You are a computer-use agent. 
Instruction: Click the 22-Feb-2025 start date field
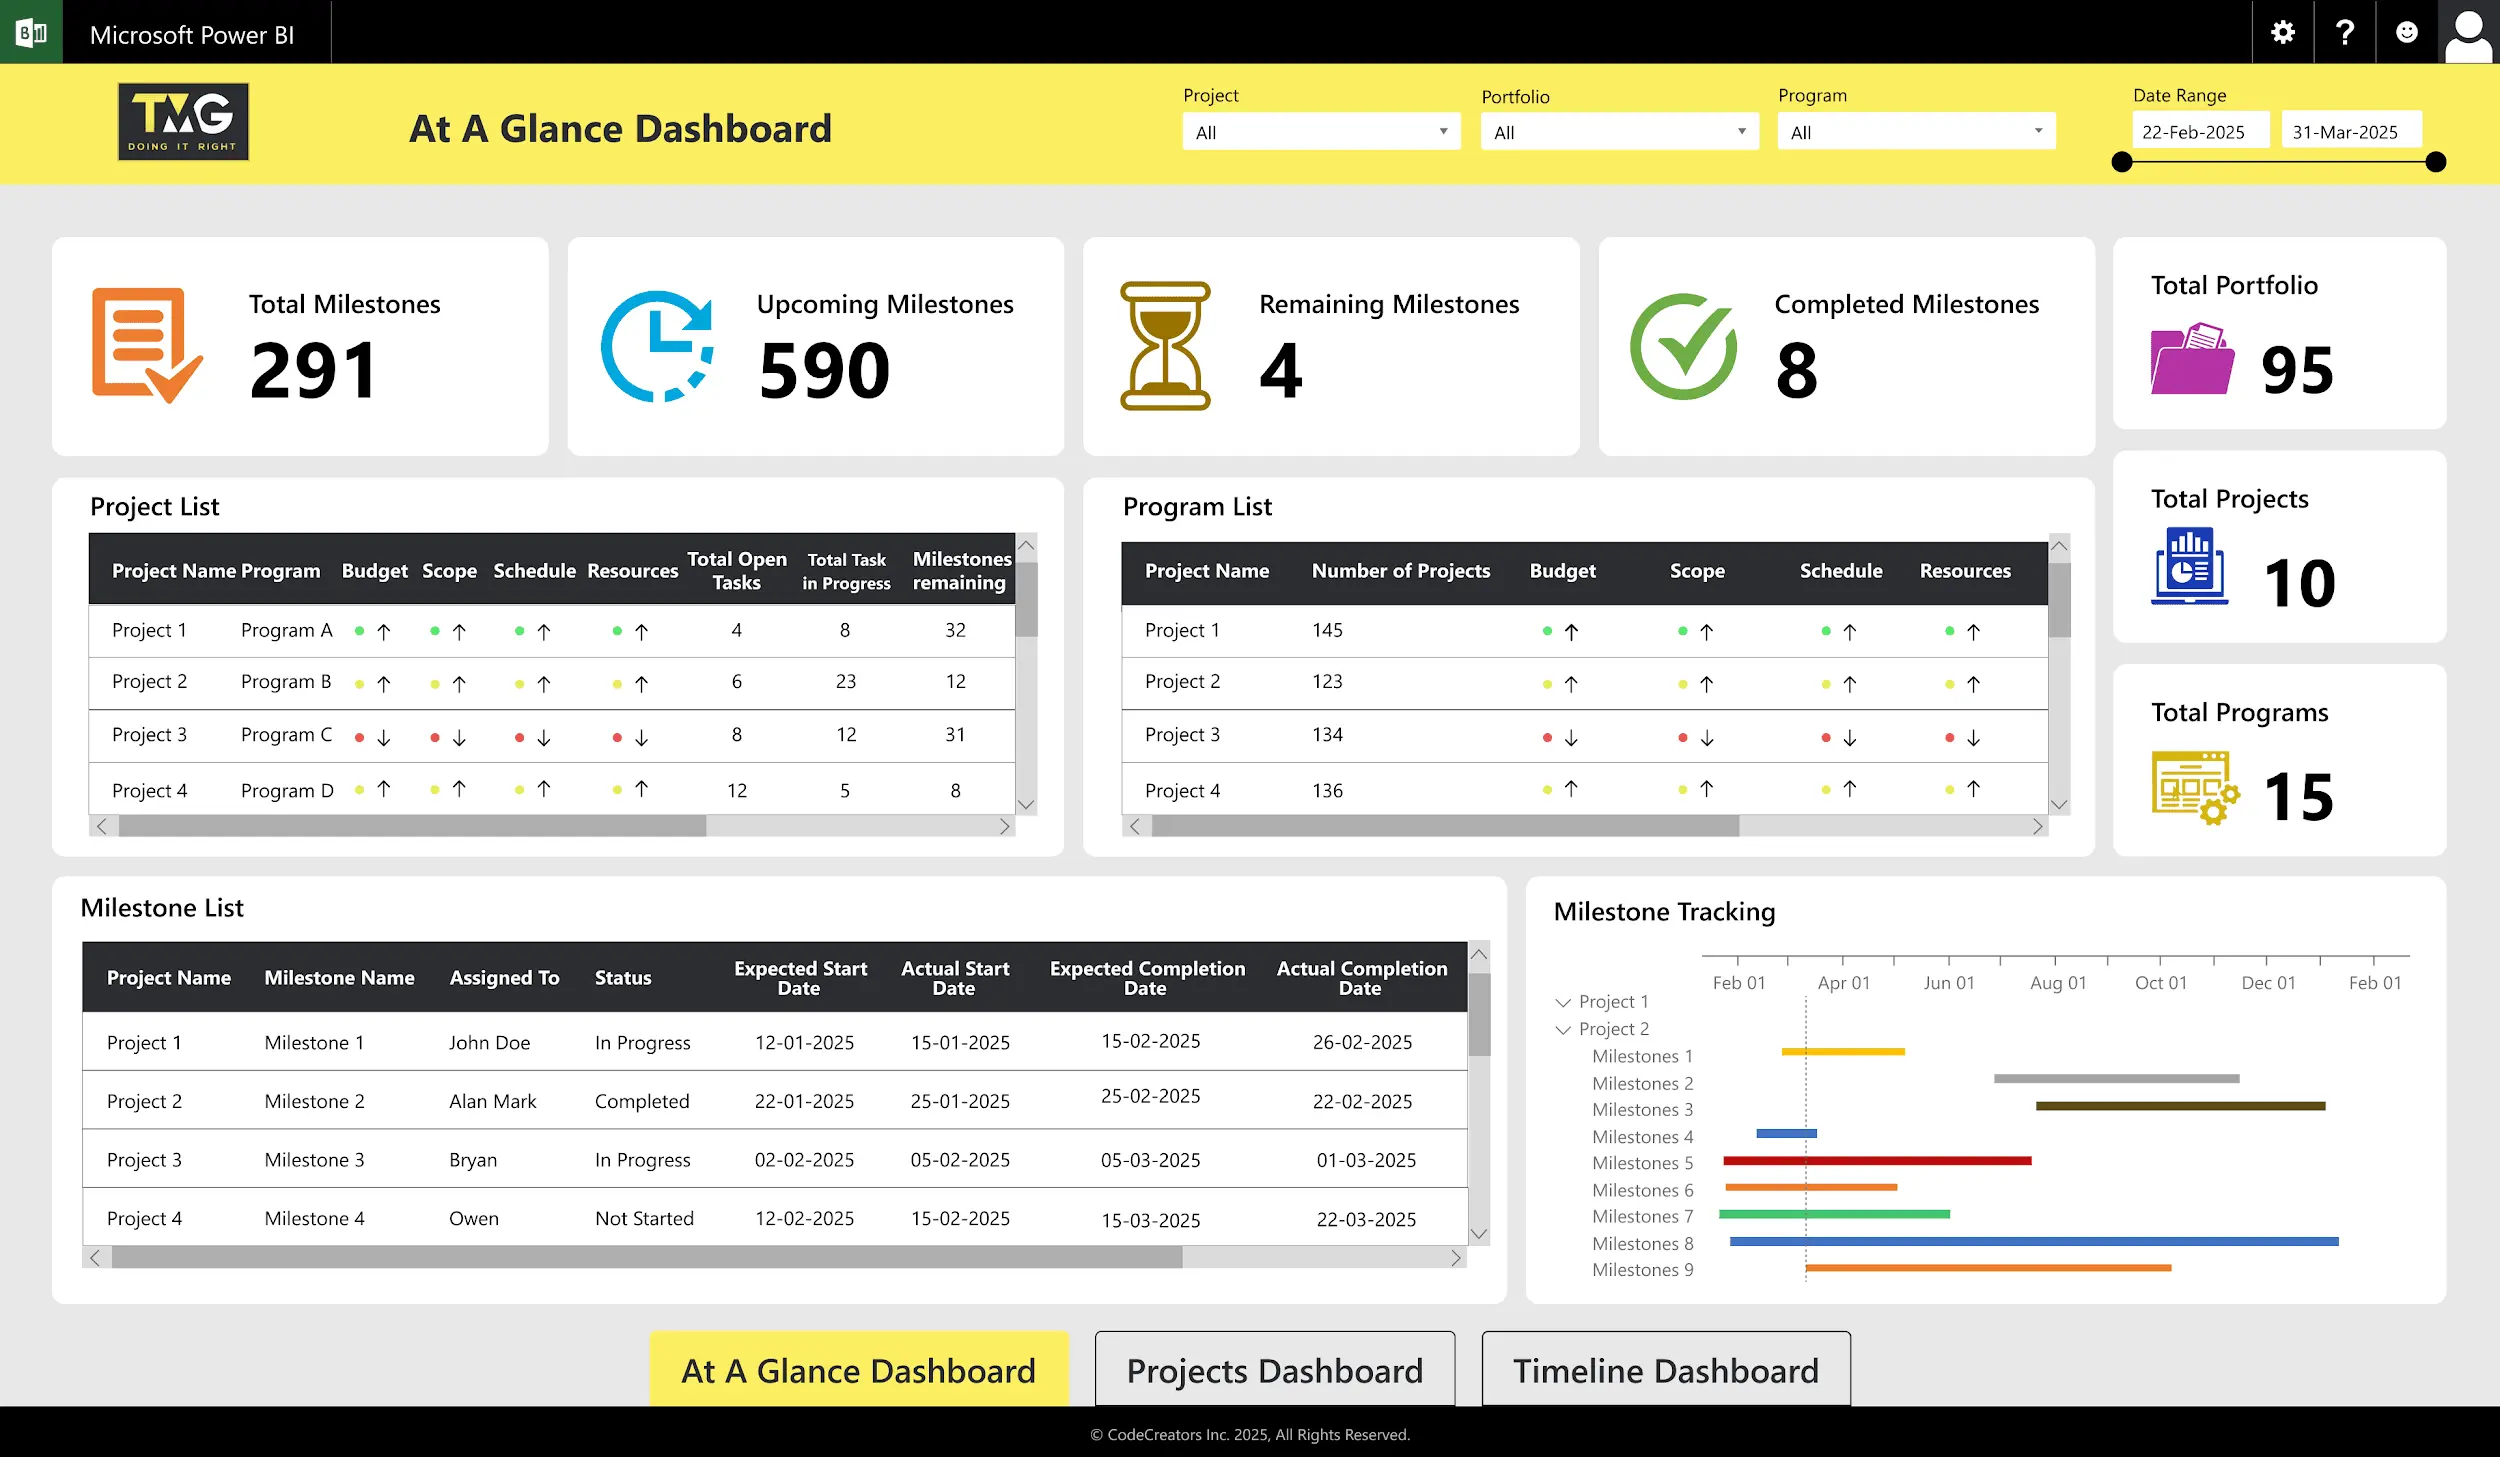[2198, 132]
